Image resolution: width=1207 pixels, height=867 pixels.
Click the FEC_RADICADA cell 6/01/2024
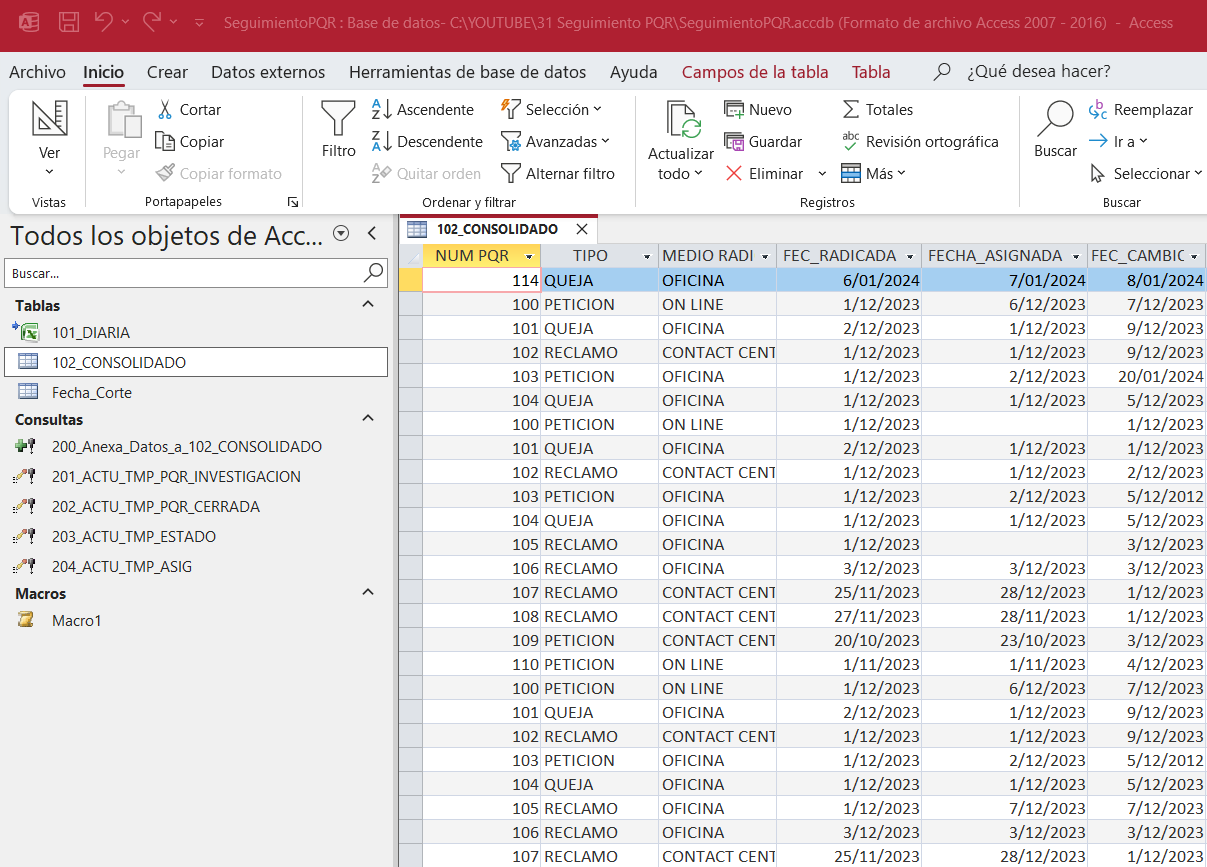848,281
